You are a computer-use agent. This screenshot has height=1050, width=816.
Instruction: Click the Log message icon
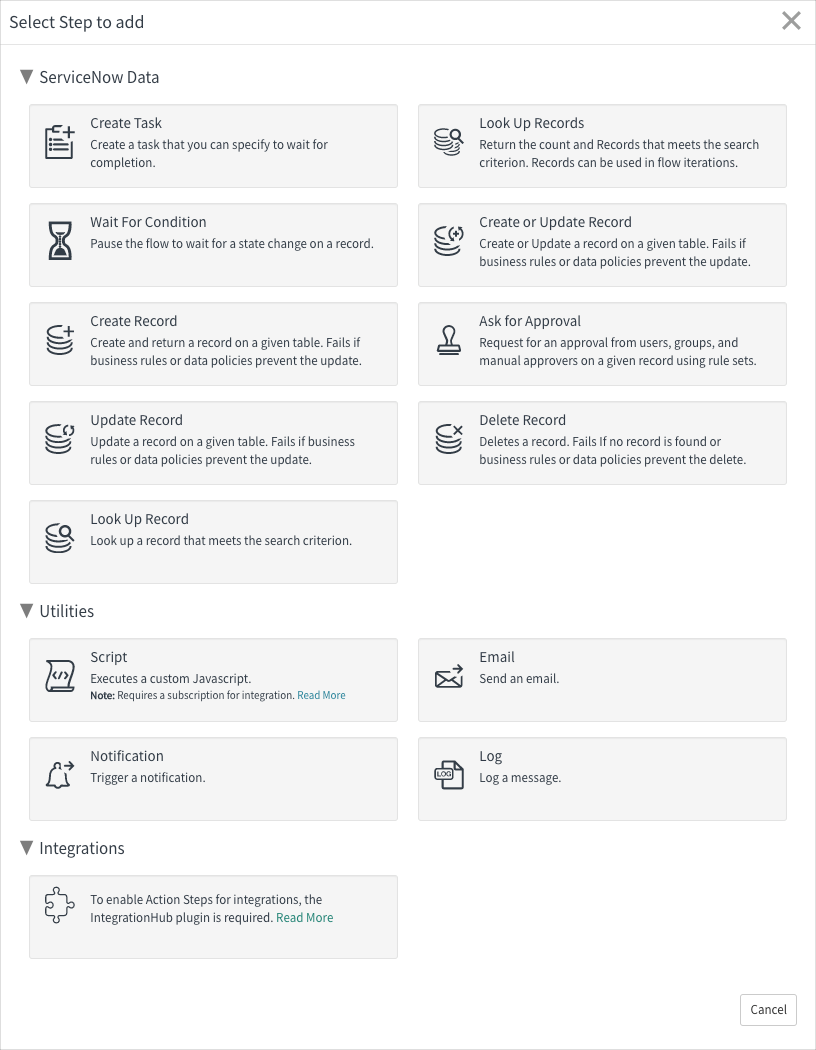pyautogui.click(x=449, y=773)
